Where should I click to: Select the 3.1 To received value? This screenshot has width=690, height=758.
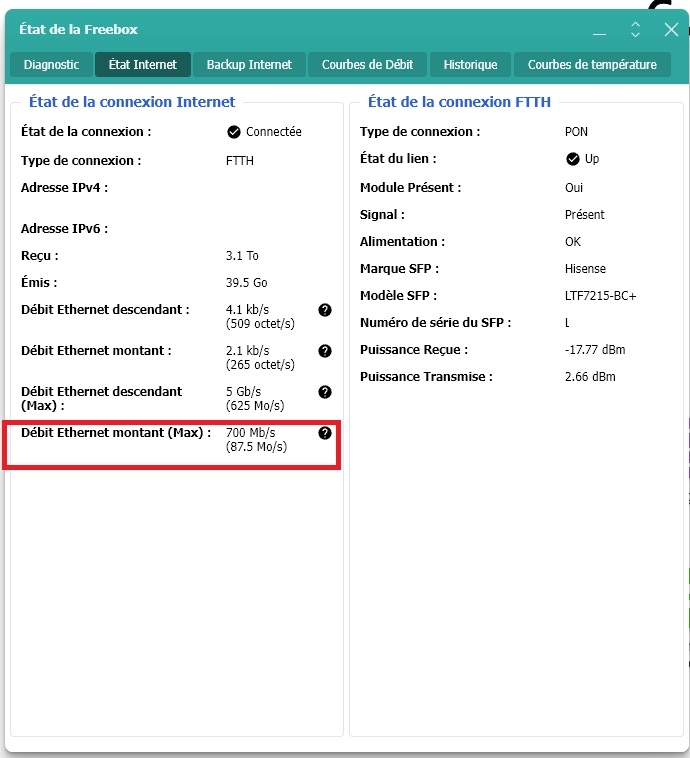click(242, 256)
